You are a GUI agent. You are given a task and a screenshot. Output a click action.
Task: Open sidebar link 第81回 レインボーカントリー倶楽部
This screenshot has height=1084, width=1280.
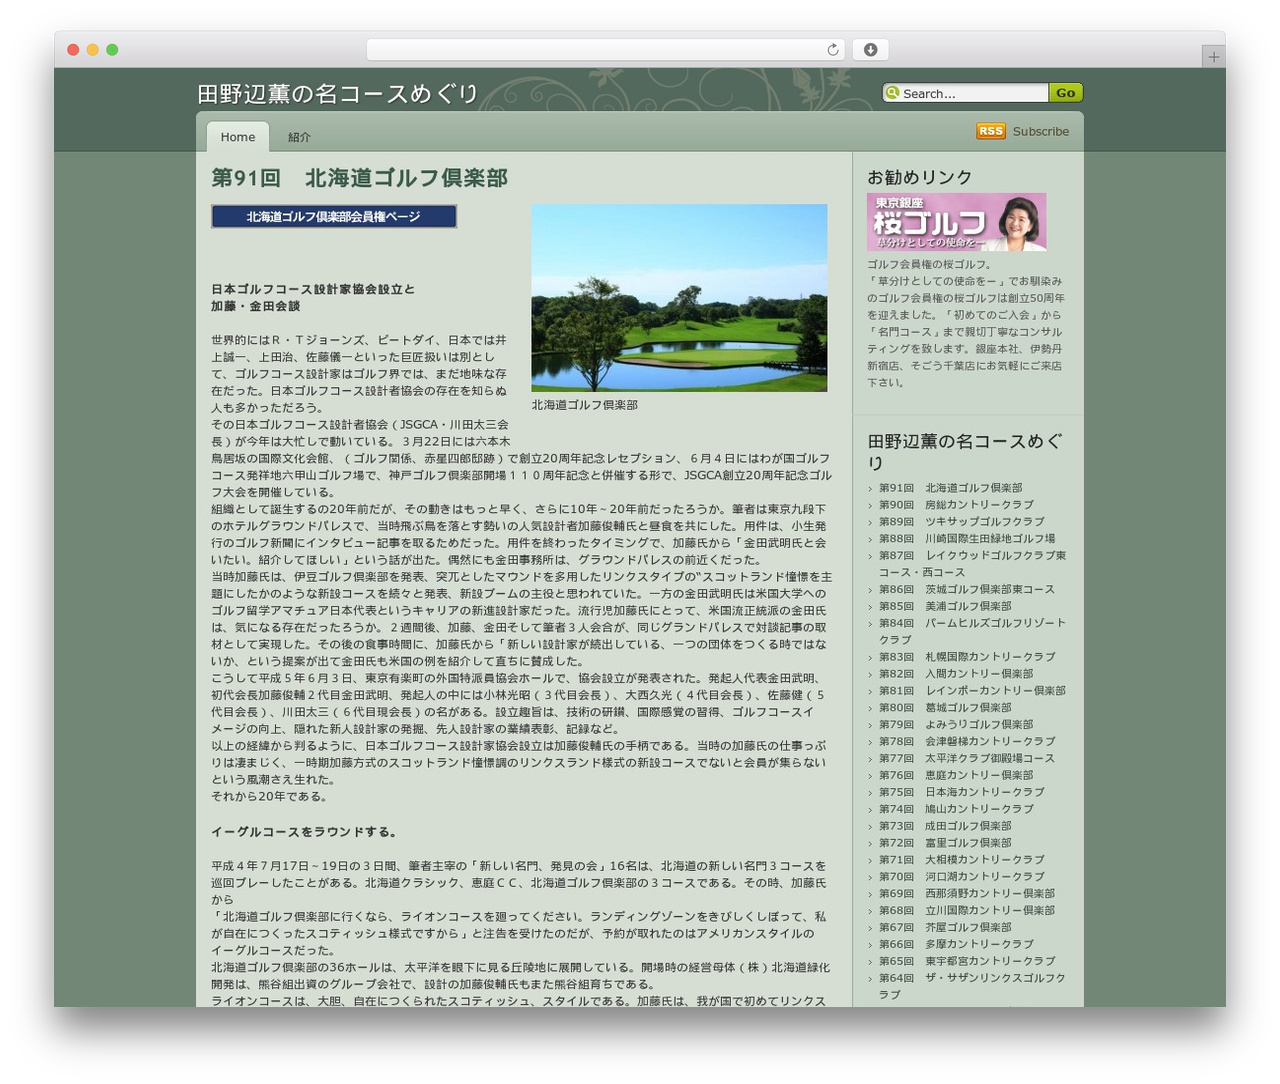[x=972, y=691]
